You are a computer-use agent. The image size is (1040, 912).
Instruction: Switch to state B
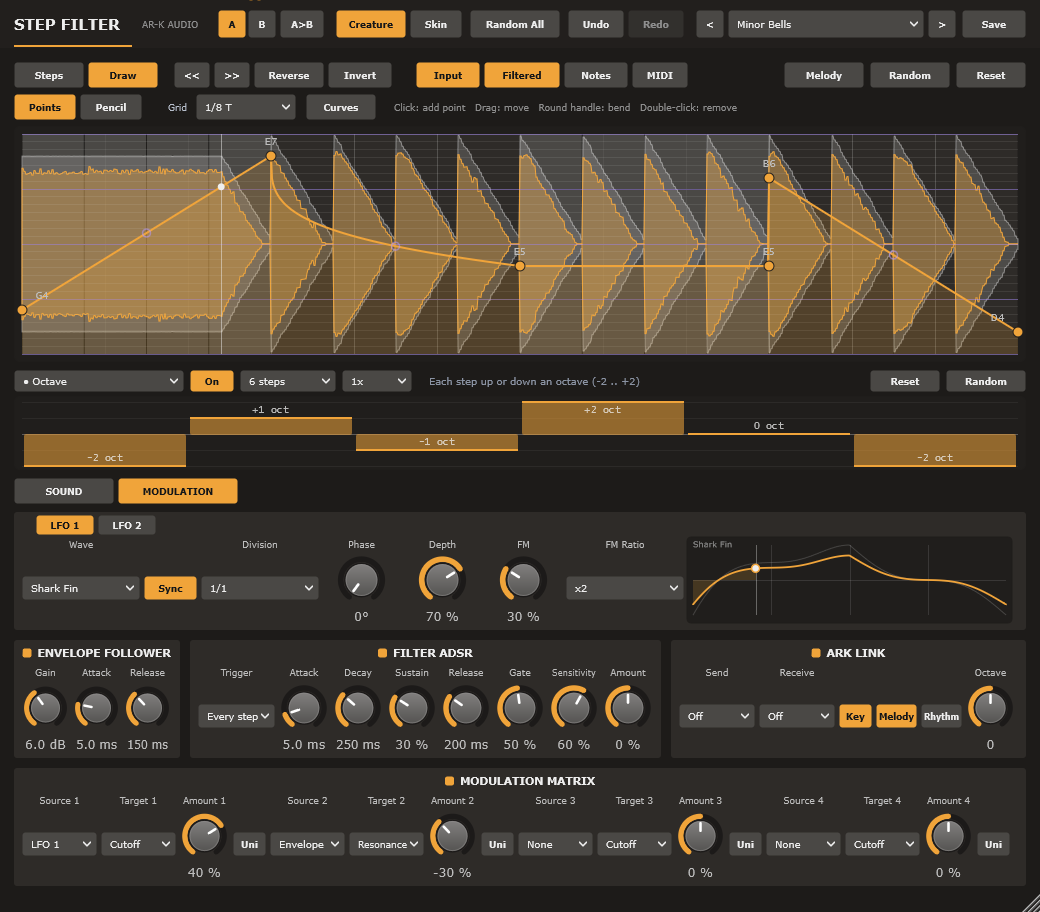click(x=262, y=25)
